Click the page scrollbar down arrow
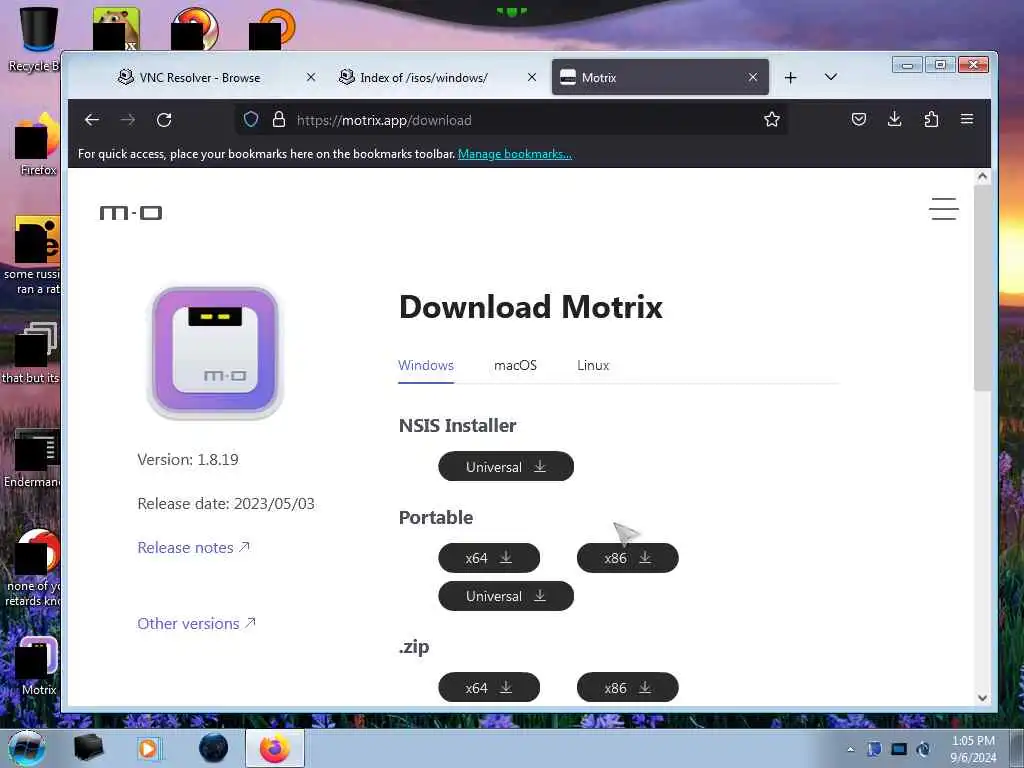Viewport: 1024px width, 768px height. click(x=982, y=697)
